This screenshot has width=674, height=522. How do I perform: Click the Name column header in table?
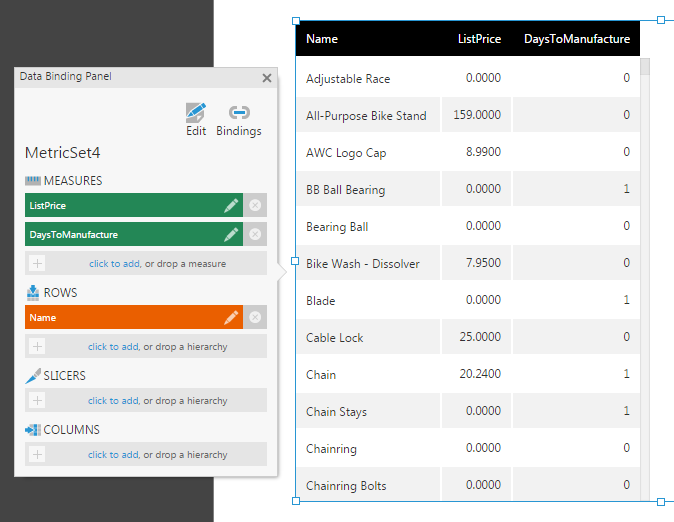pos(322,39)
